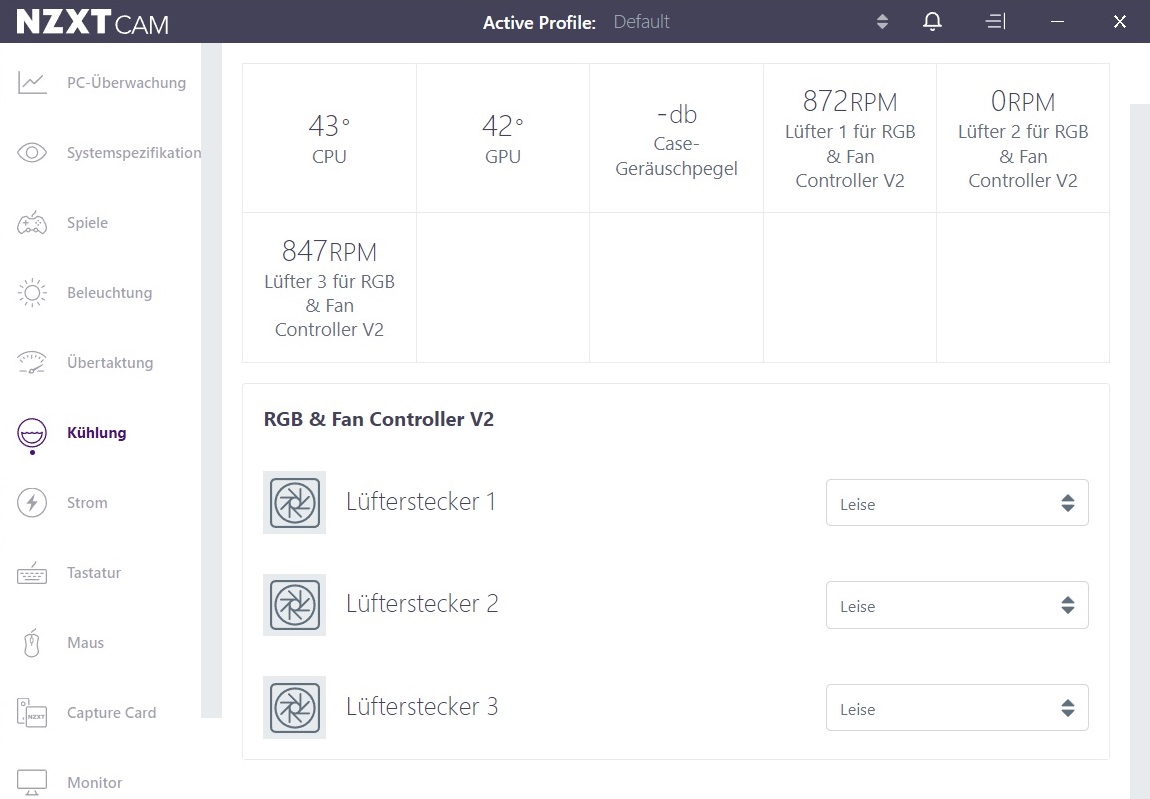Click the Lüfterstecker 3 label
Image resolution: width=1150 pixels, height=799 pixels.
422,707
